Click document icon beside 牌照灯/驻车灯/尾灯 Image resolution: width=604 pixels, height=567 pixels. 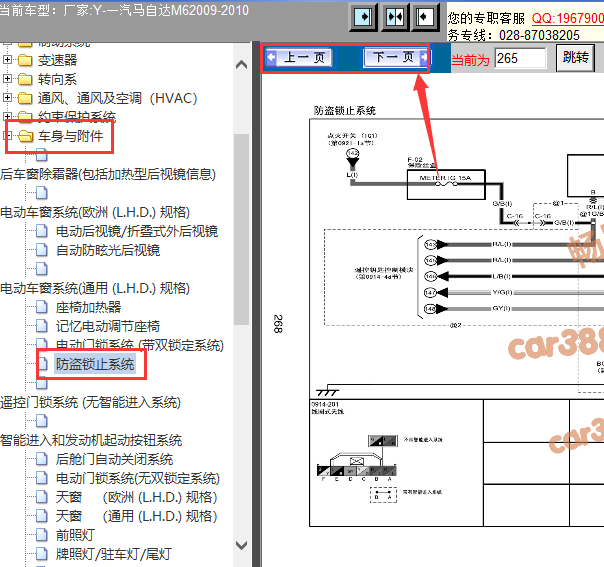[x=42, y=554]
